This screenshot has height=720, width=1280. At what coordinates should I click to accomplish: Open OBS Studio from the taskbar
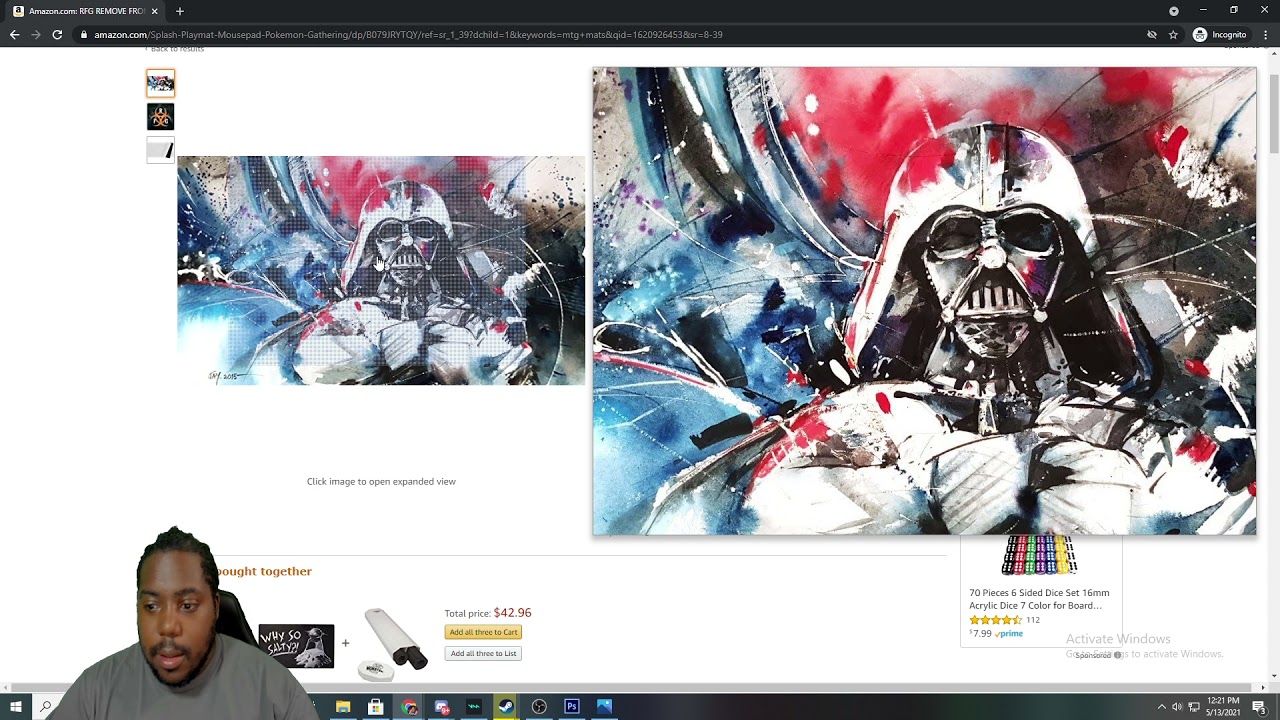click(539, 707)
